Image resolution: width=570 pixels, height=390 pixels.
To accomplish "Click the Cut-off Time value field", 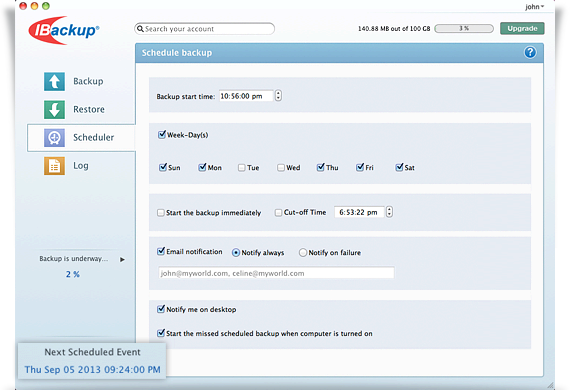I will (359, 212).
